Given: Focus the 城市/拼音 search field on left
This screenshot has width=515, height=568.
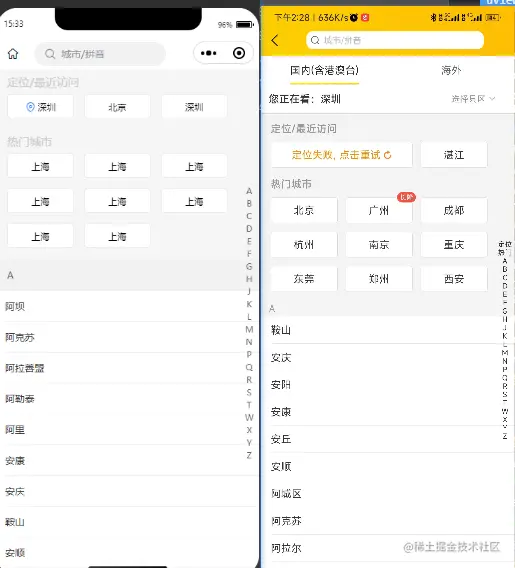Looking at the screenshot, I should click(100, 54).
